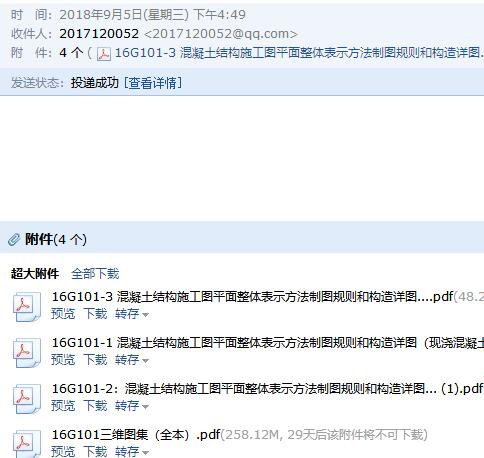The image size is (484, 458).
Task: Click PDF file icon for 16G101-1 attachment
Action: pyautogui.click(x=27, y=353)
